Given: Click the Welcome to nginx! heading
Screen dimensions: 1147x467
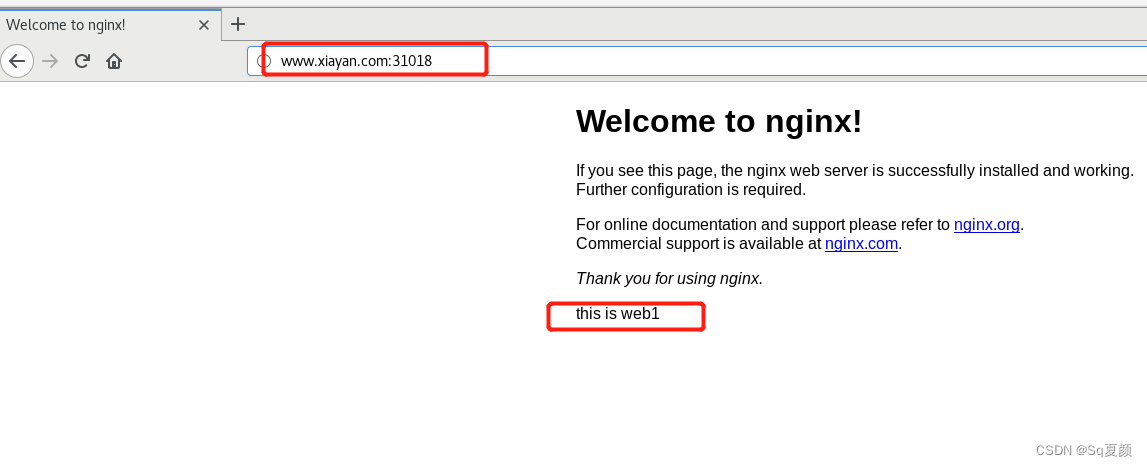Looking at the screenshot, I should point(719,122).
